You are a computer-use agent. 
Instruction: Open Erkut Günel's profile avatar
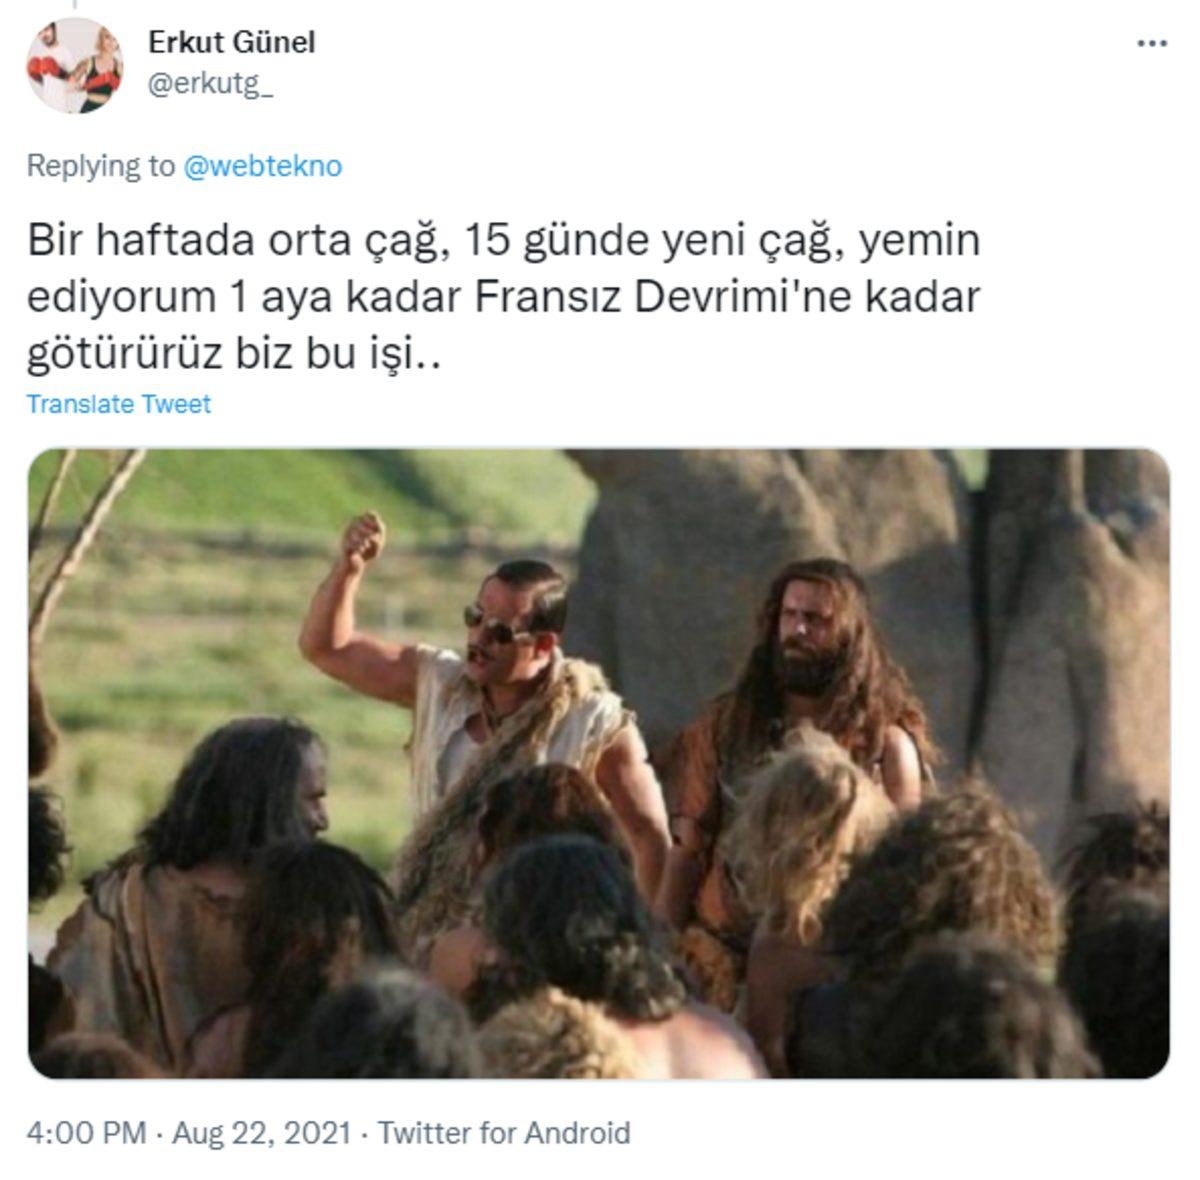(x=75, y=65)
